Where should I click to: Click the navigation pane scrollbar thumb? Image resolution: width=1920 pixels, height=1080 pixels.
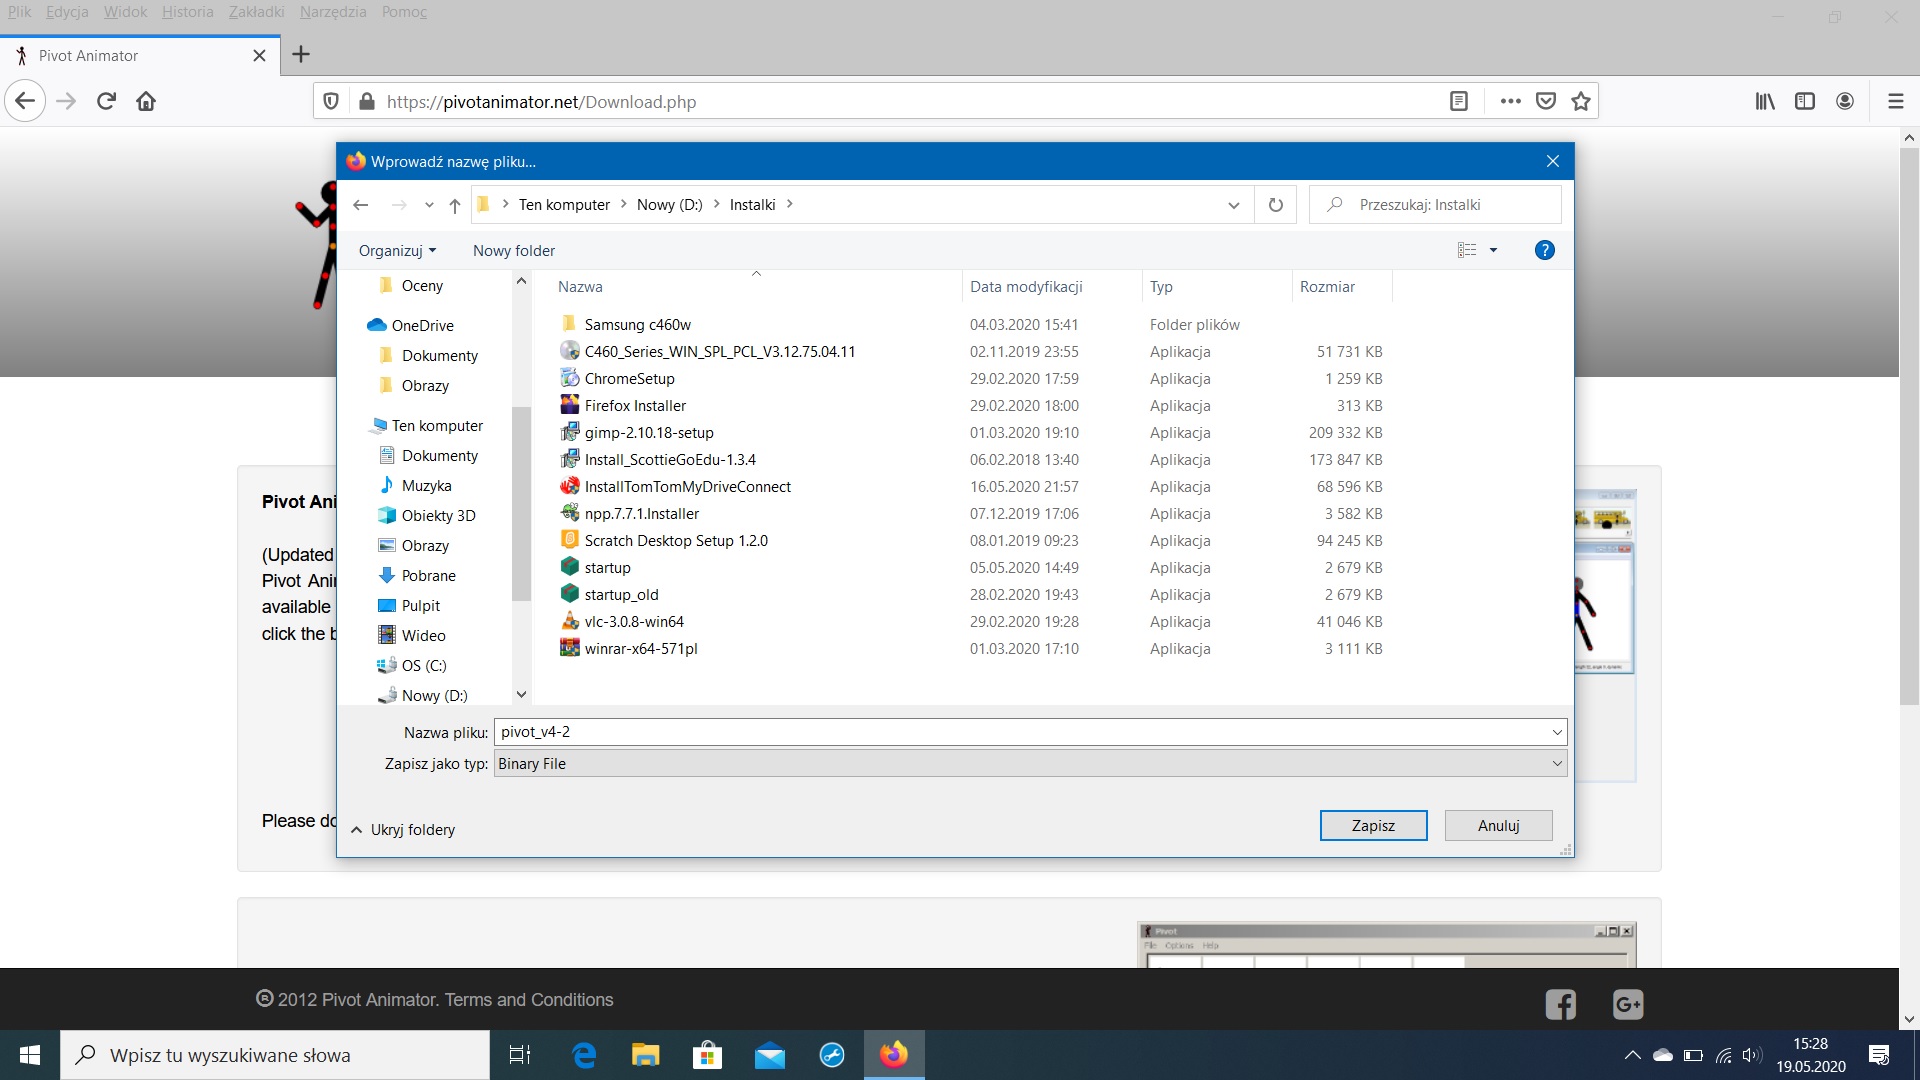[x=521, y=503]
